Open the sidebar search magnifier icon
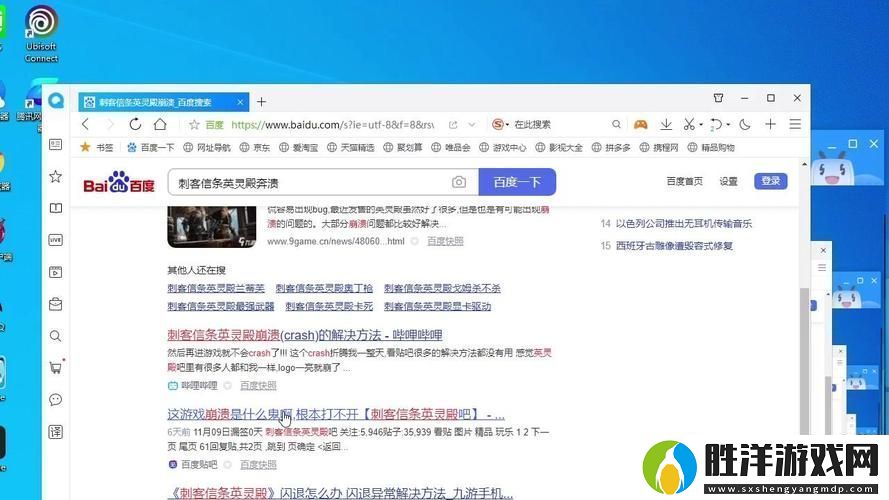Image resolution: width=889 pixels, height=500 pixels. point(56,336)
